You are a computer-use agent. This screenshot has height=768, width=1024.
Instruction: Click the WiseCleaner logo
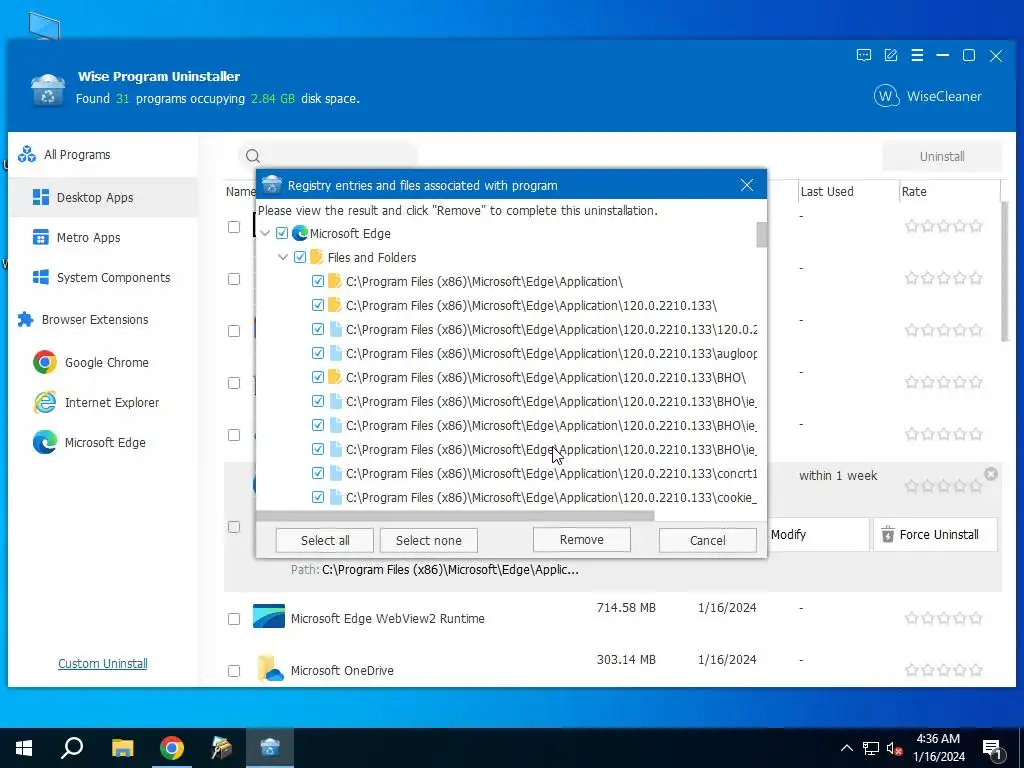pyautogui.click(x=928, y=96)
